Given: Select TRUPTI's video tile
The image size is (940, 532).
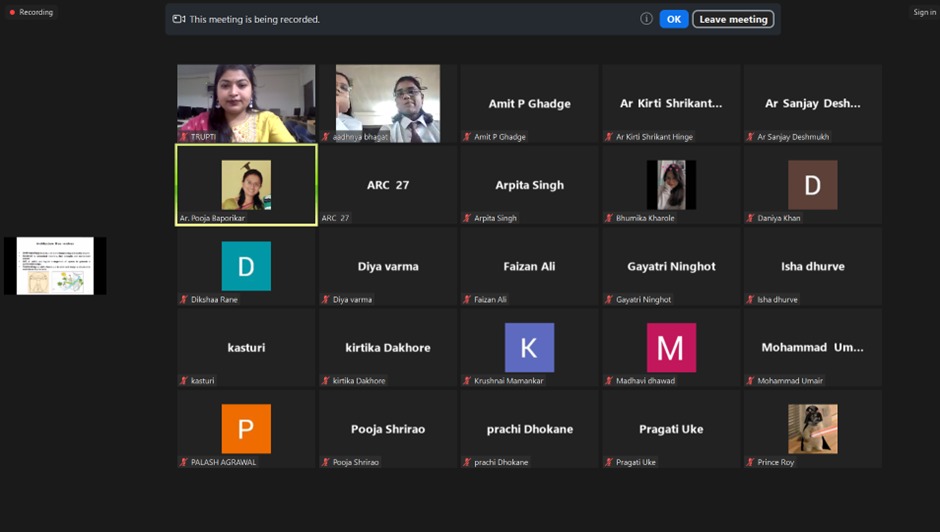Looking at the screenshot, I should pyautogui.click(x=246, y=103).
